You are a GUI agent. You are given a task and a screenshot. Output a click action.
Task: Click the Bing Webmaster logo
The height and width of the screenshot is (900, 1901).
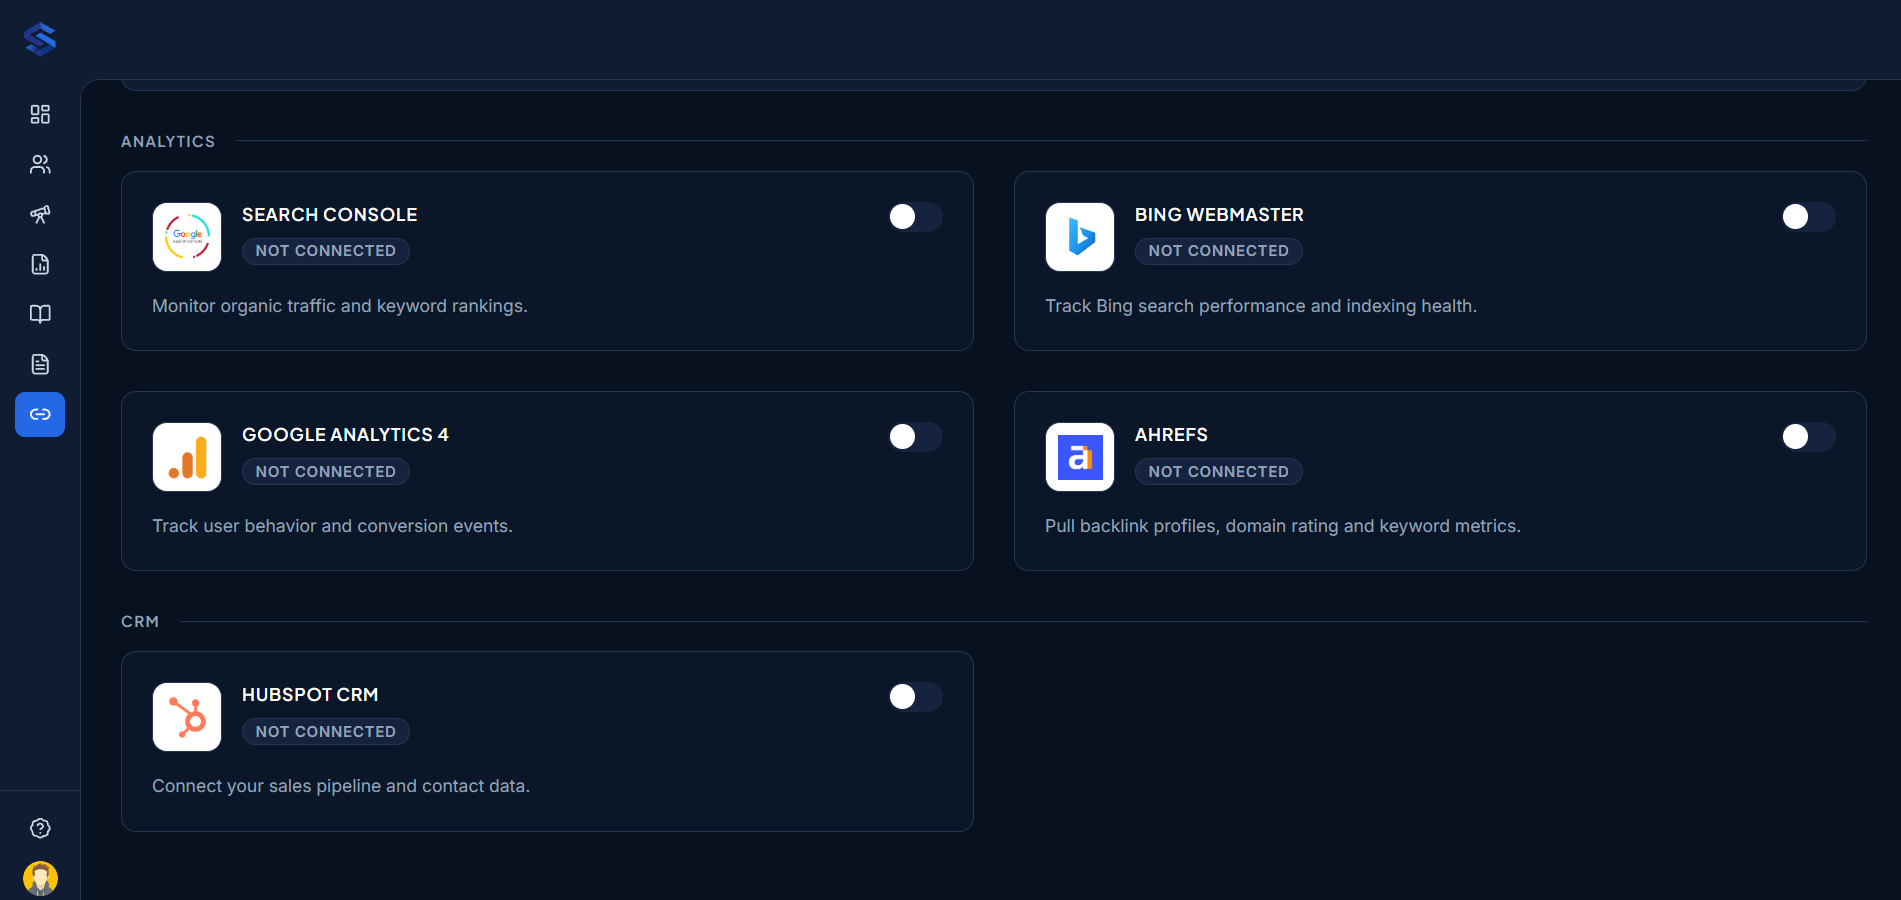1080,237
